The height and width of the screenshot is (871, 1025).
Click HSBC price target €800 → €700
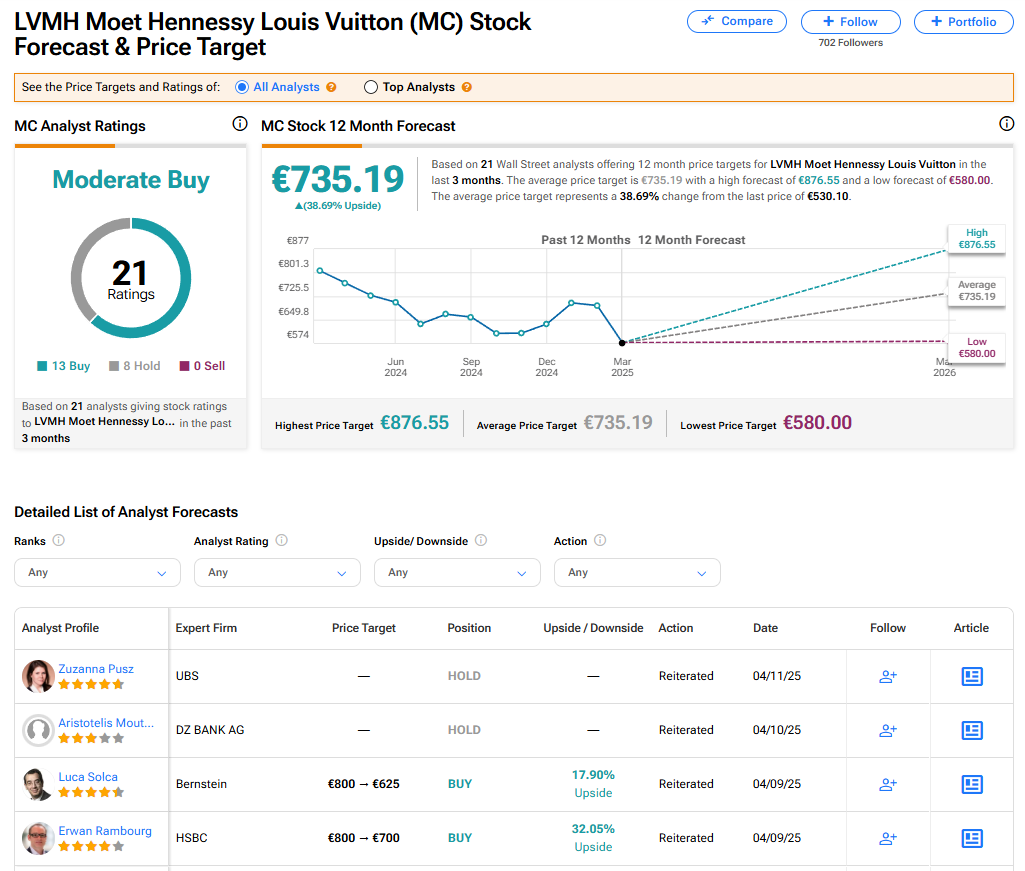[x=363, y=838]
